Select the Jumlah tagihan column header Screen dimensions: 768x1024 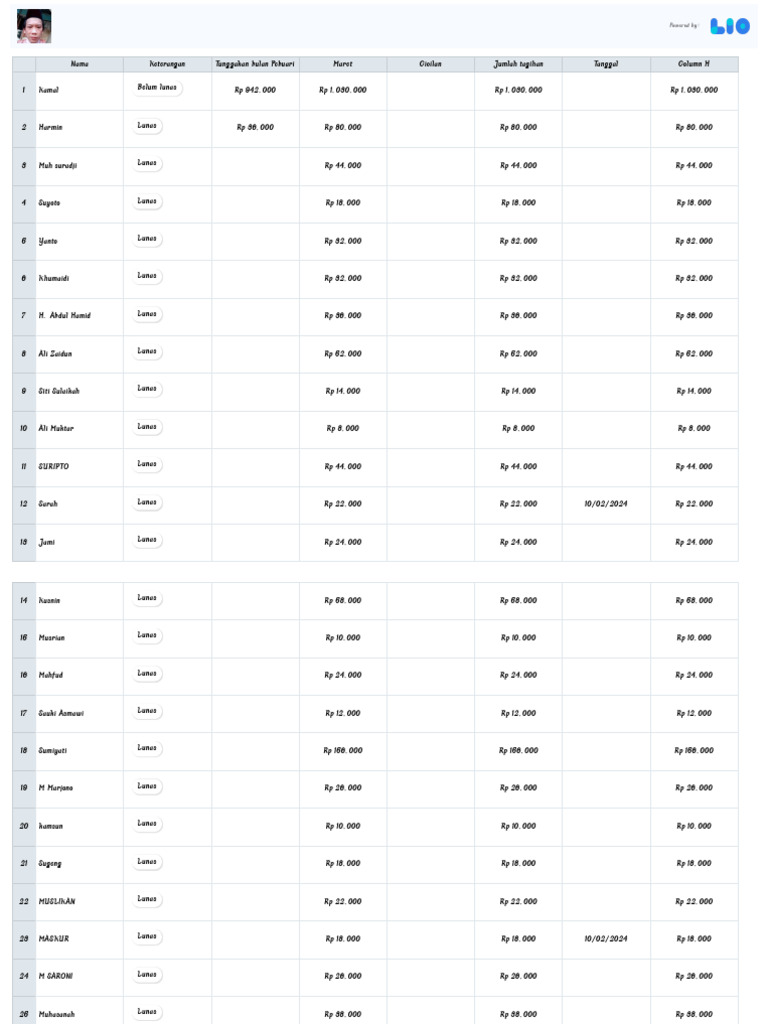point(518,64)
